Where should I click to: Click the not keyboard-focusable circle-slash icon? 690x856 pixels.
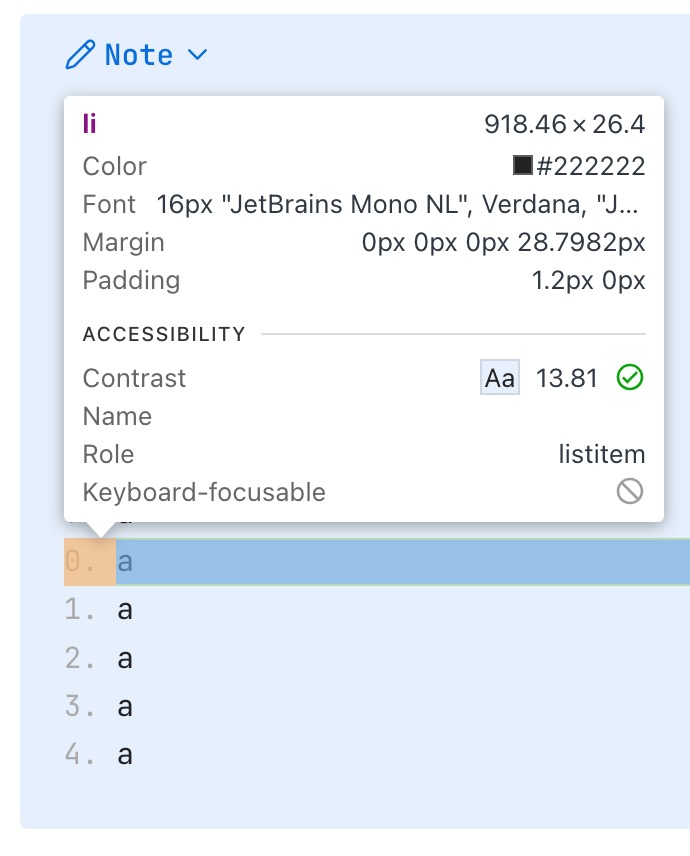click(630, 492)
